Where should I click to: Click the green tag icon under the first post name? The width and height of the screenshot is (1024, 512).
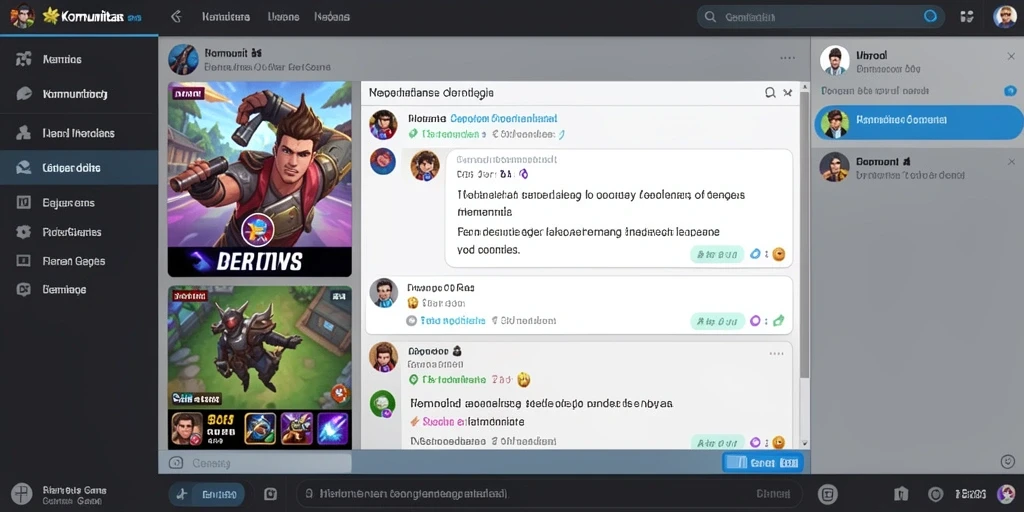pyautogui.click(x=413, y=134)
